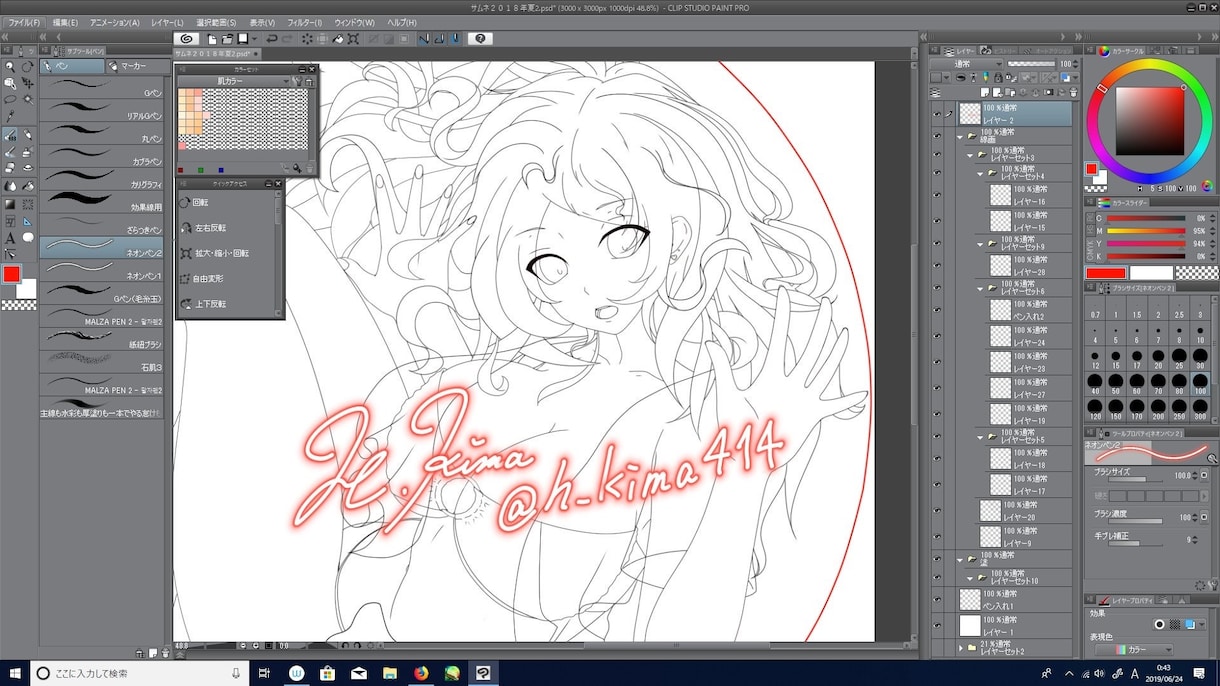The image size is (1220, 686).
Task: Select the Eyedropper tool in the toolbox
Action: pyautogui.click(x=10, y=116)
